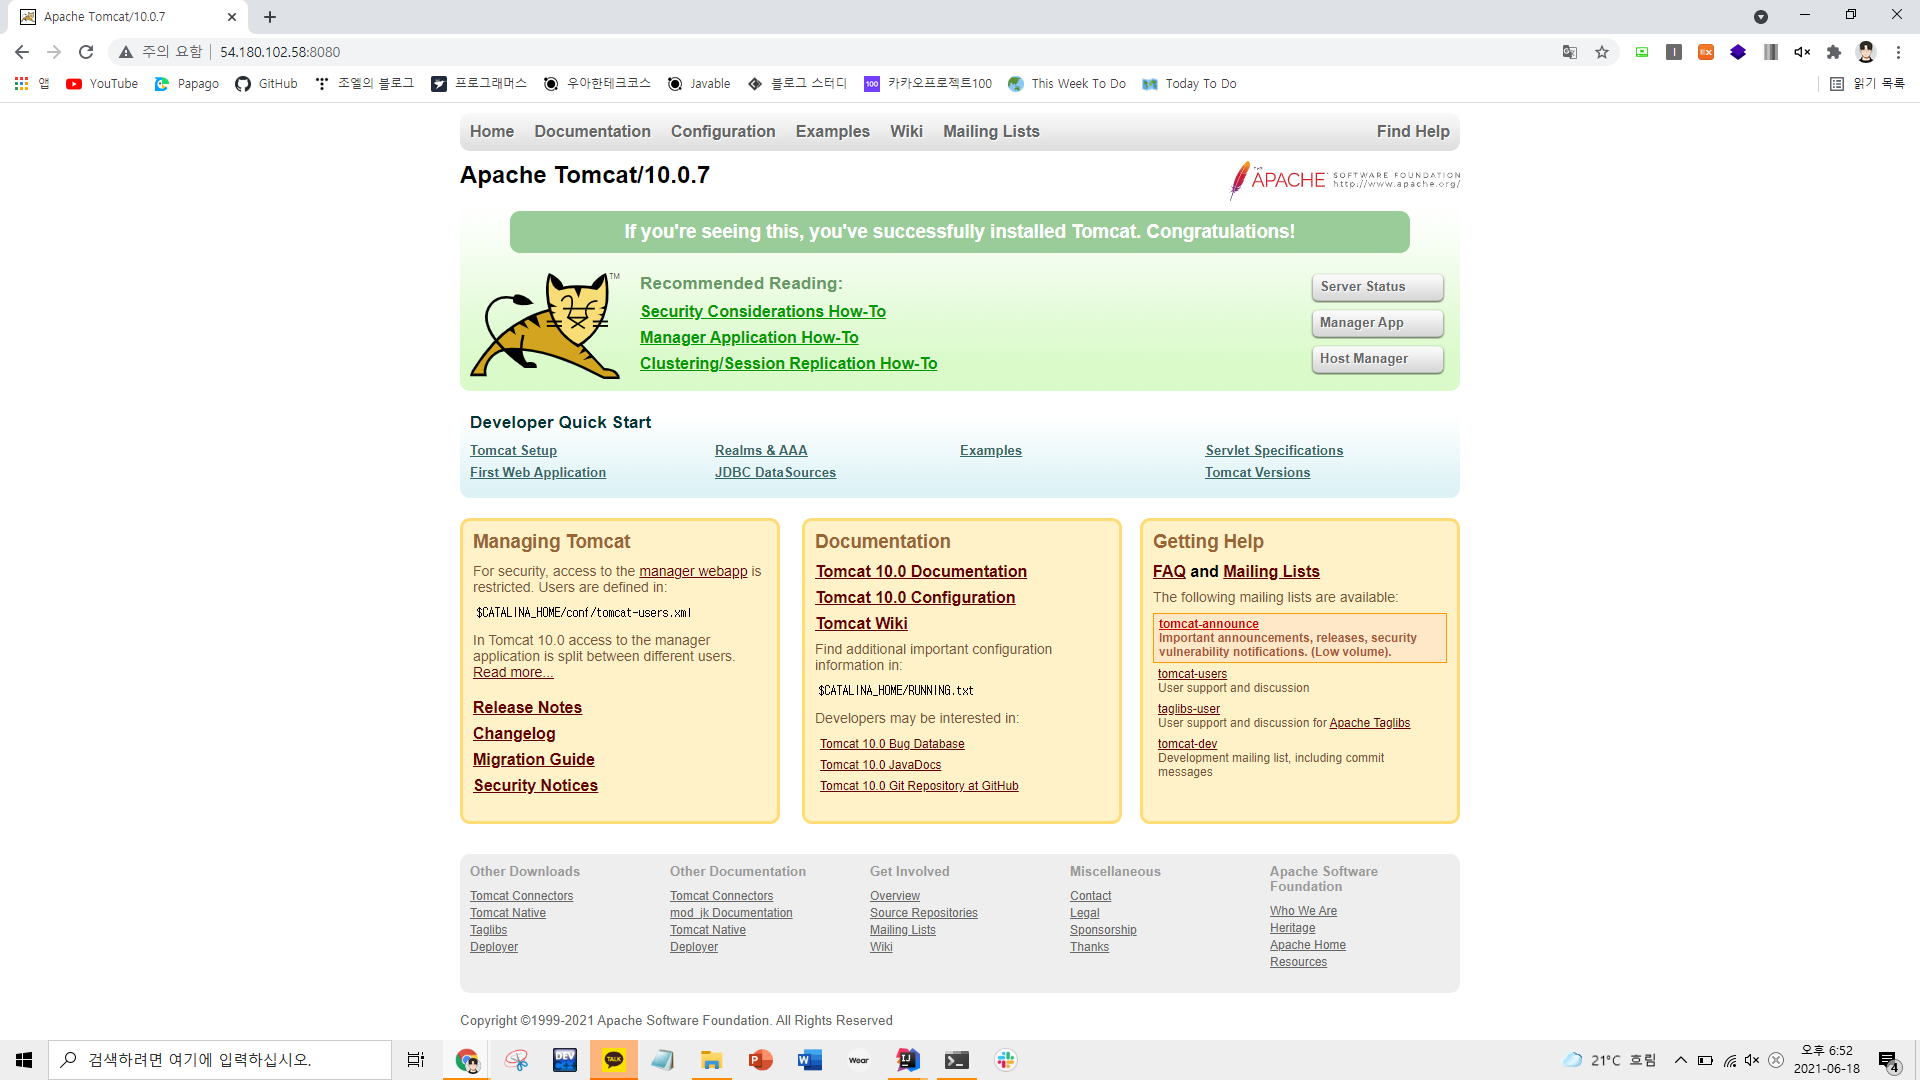This screenshot has width=1920, height=1080.
Task: Open the Chrome extensions puzzle icon
Action: [1834, 52]
